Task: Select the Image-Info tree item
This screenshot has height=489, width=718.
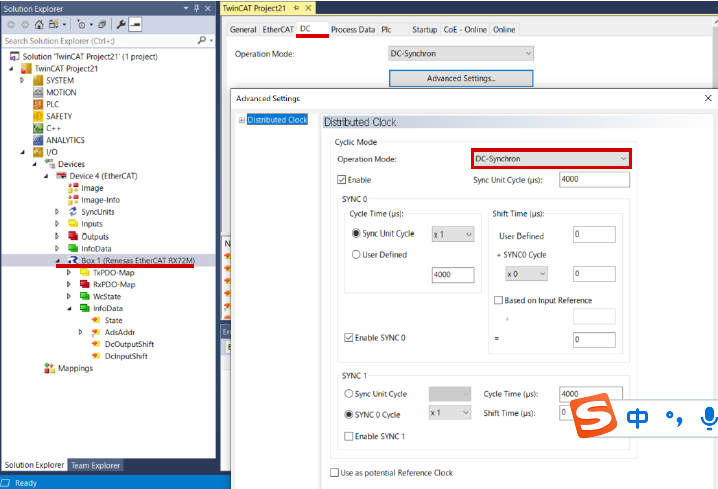Action: coord(100,200)
